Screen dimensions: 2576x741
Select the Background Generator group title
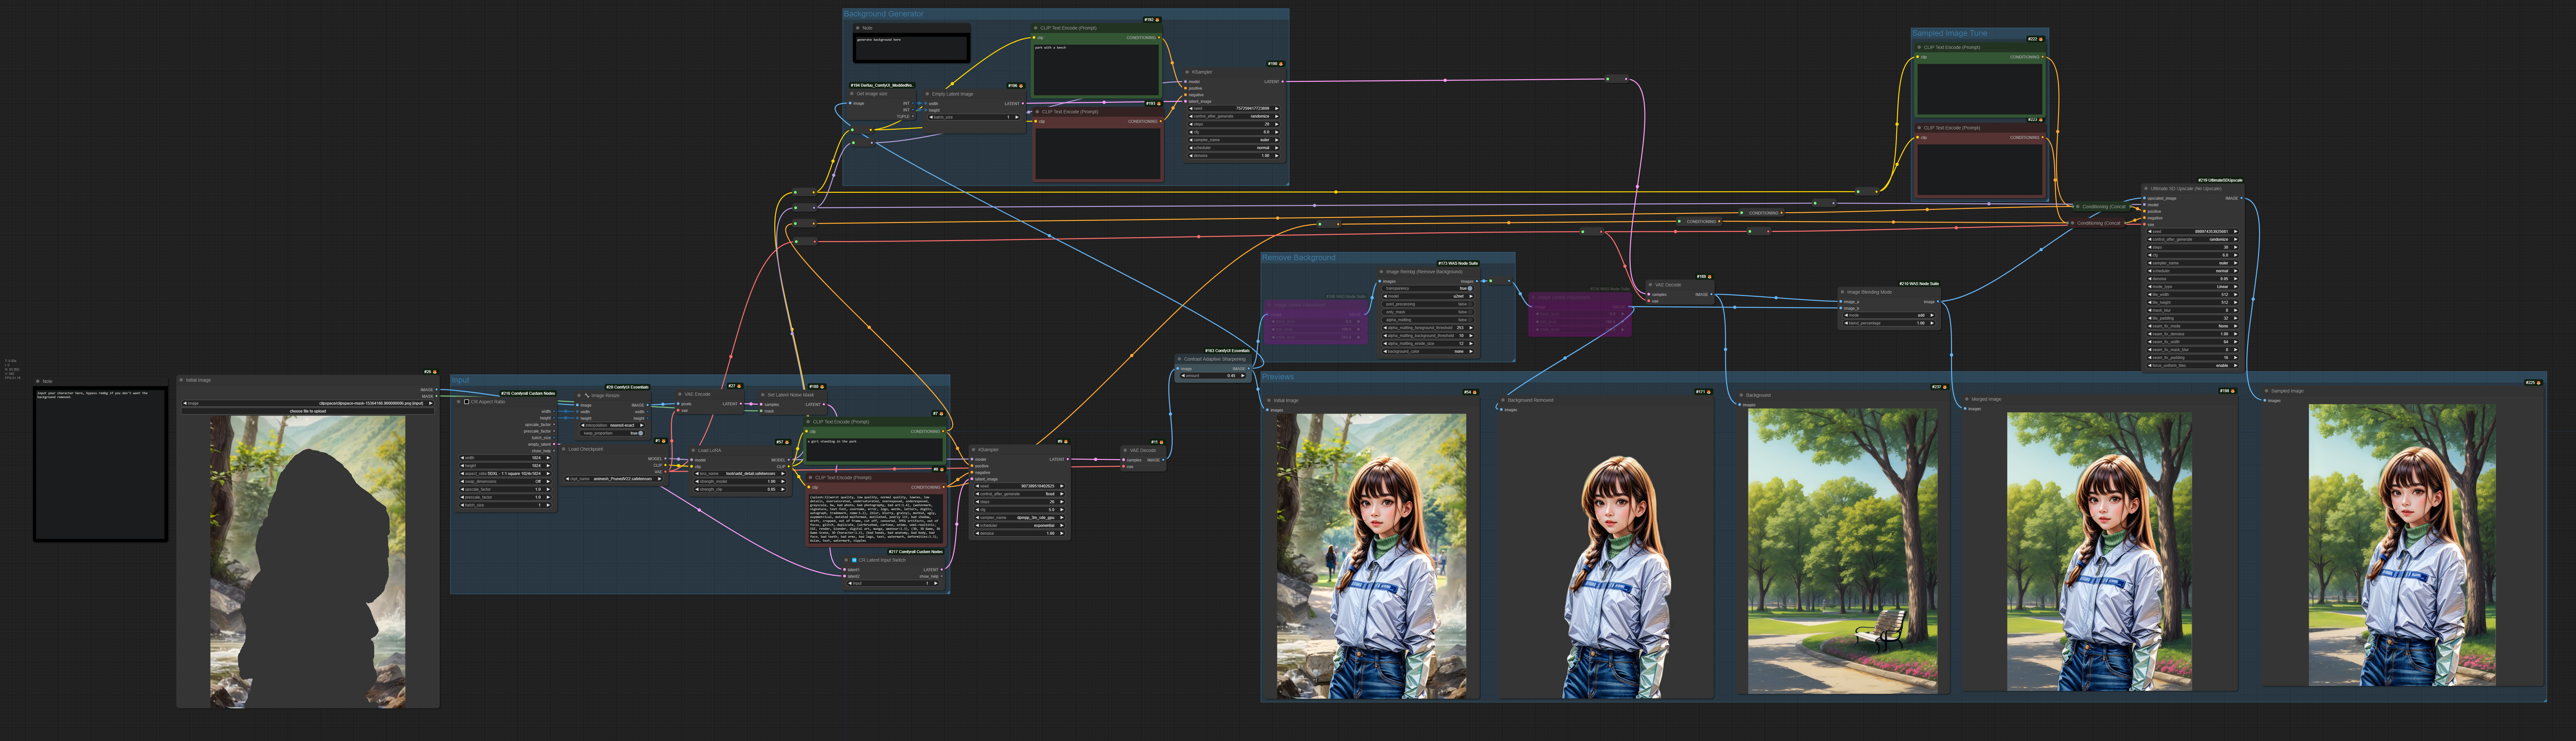pos(884,14)
